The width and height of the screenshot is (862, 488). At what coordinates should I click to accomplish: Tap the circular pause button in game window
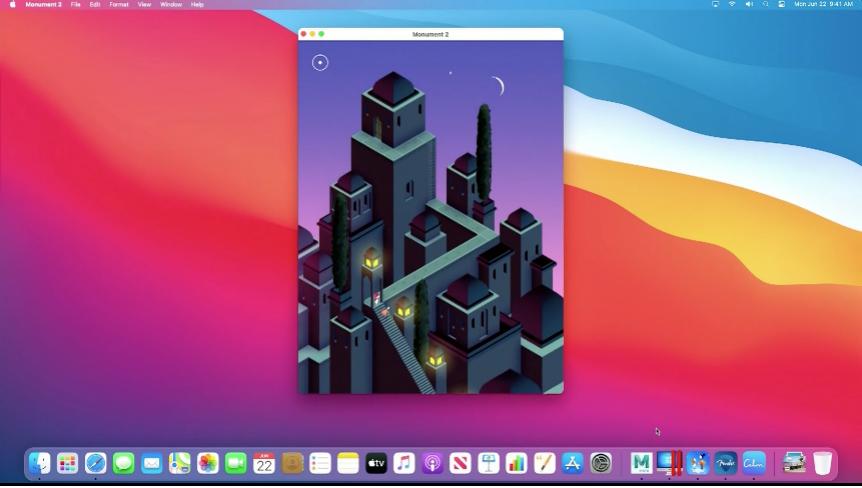tap(320, 63)
